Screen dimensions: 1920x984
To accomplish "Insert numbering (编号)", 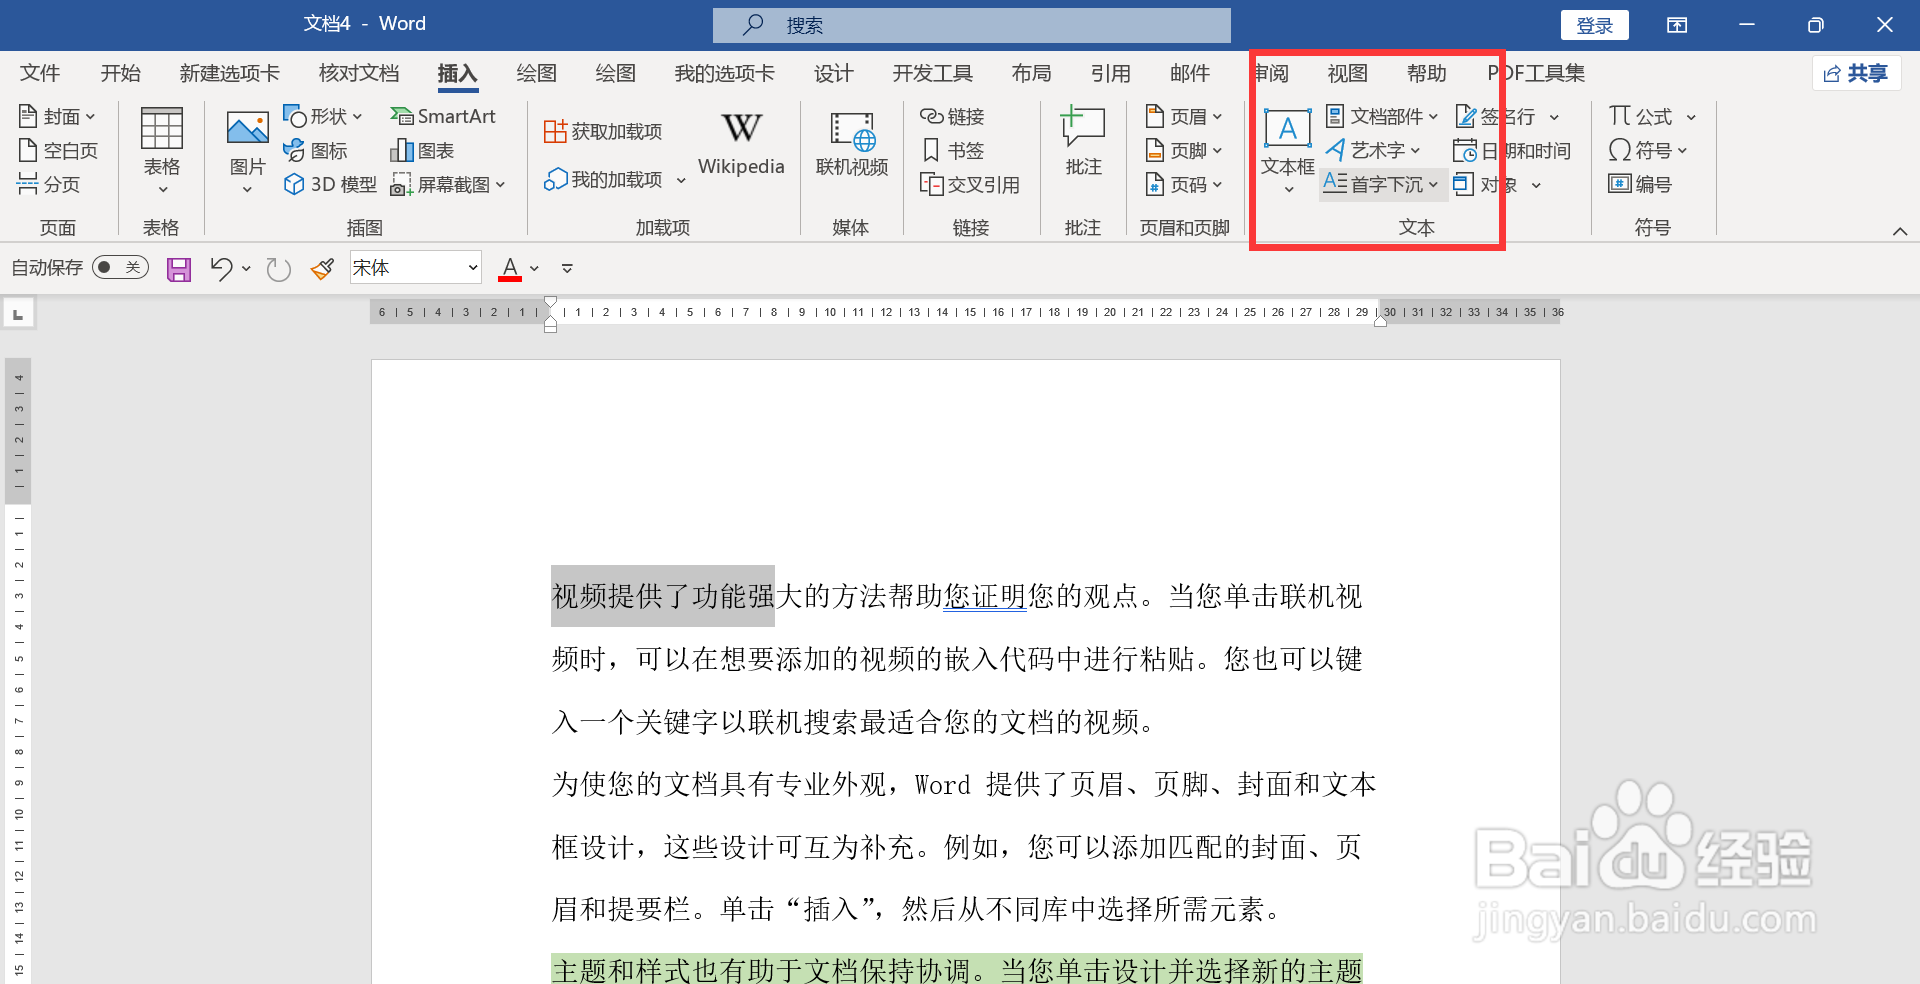I will (x=1639, y=184).
